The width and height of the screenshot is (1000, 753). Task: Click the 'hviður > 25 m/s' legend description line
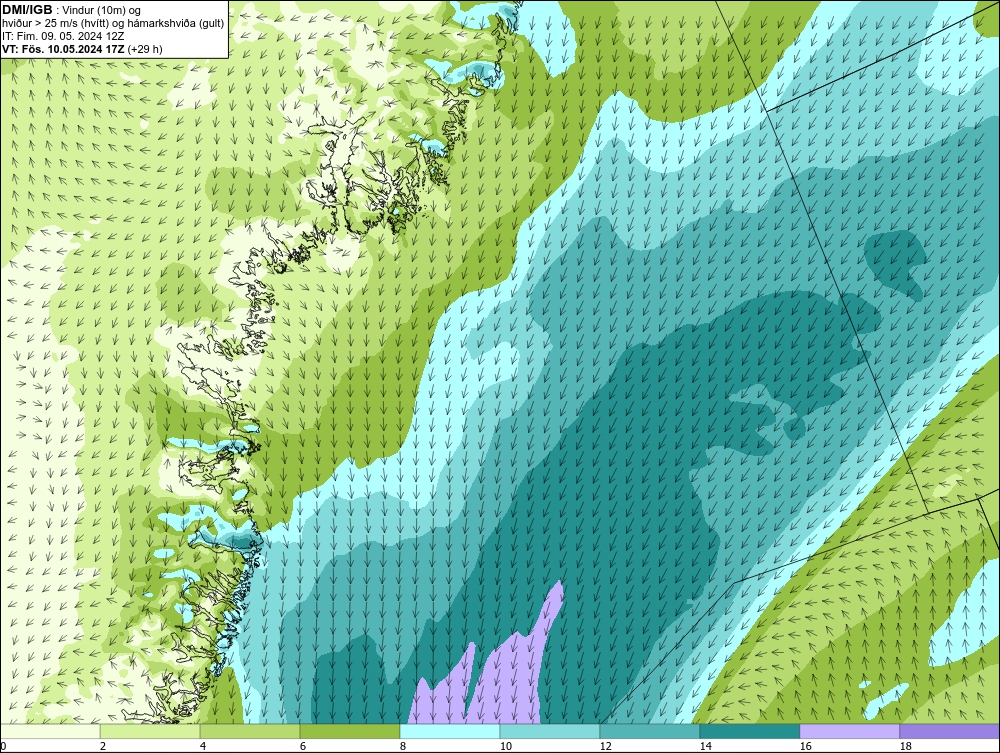tap(113, 24)
